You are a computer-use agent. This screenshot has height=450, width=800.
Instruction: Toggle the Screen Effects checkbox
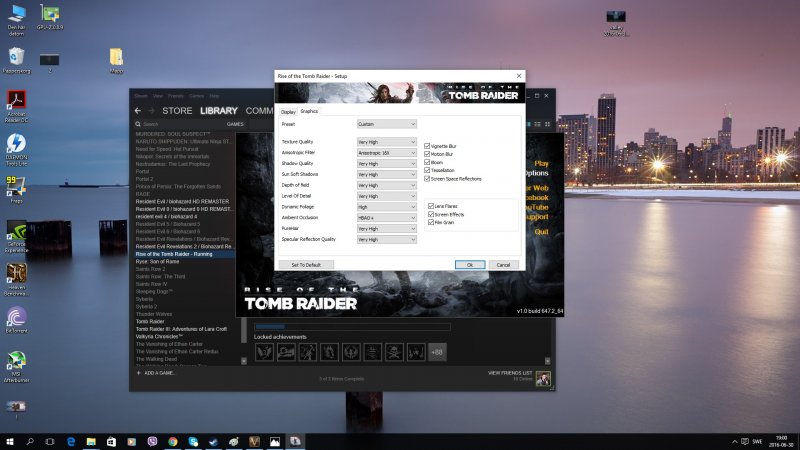coord(431,214)
